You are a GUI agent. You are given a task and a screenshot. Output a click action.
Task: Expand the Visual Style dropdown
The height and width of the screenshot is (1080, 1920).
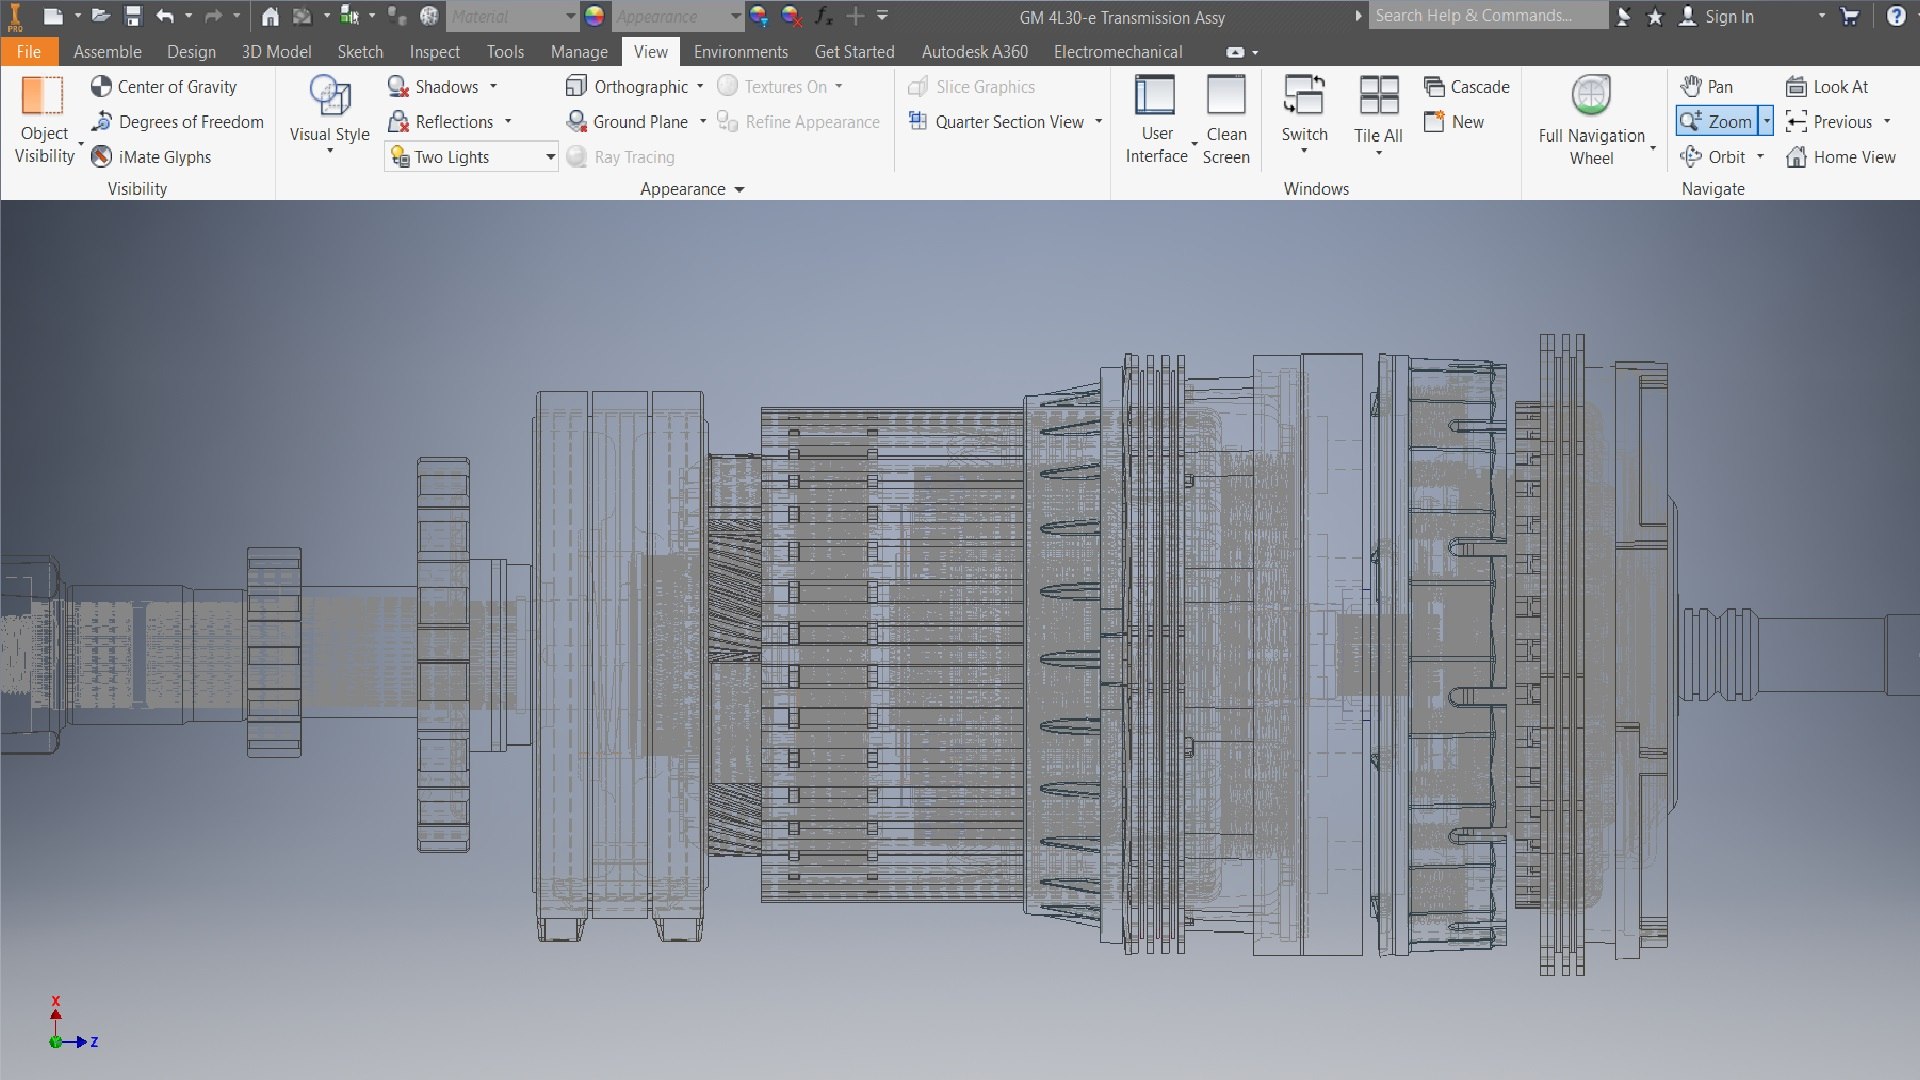coord(330,150)
